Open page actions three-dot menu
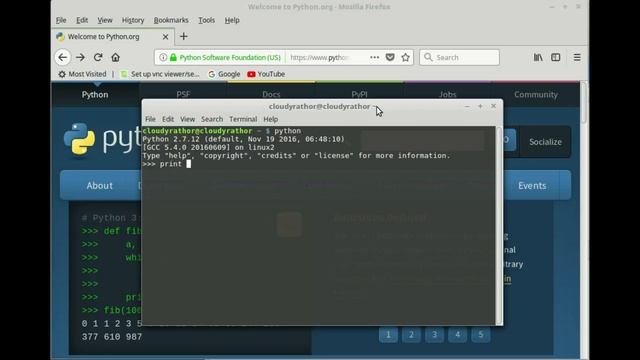This screenshot has width=640, height=360. tap(374, 58)
